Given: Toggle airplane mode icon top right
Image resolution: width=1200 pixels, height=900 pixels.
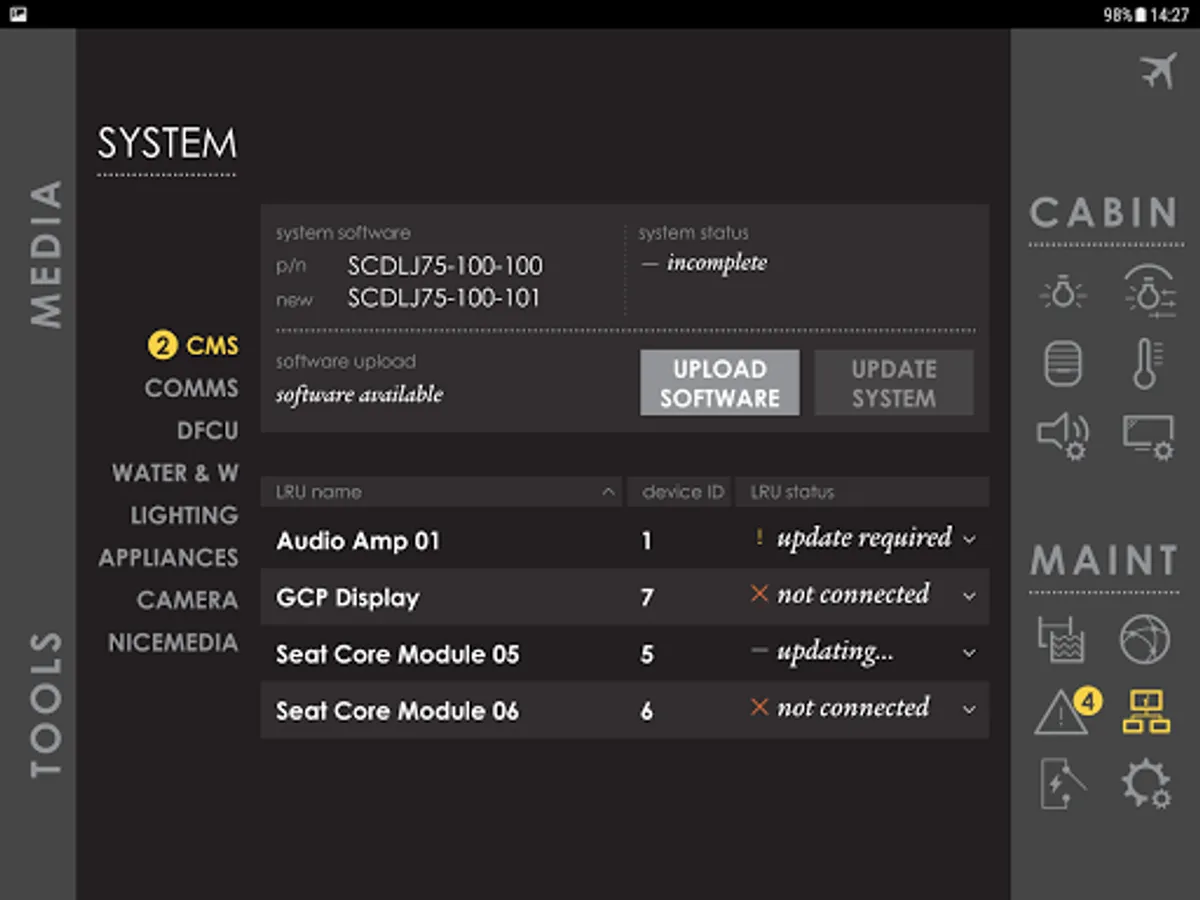Looking at the screenshot, I should pyautogui.click(x=1157, y=71).
